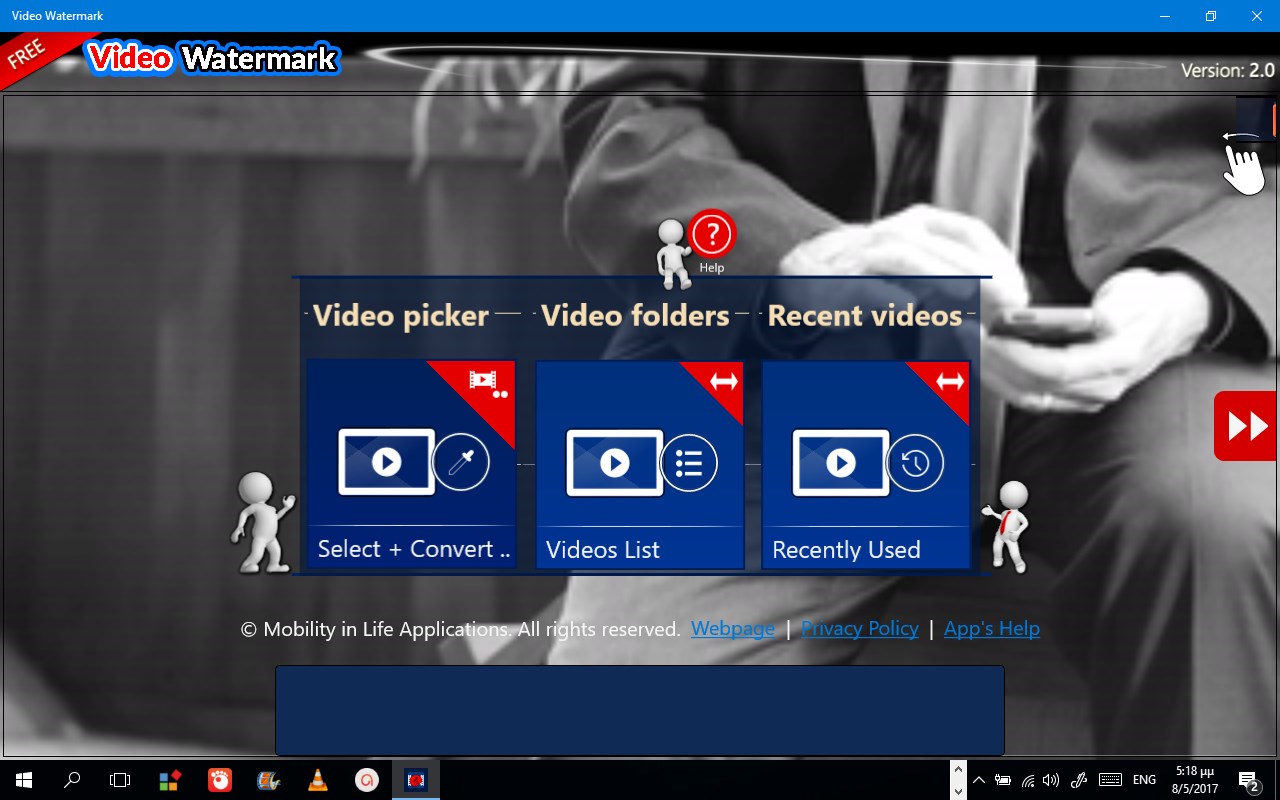Viewport: 1280px width, 800px height.
Task: Open the red Help question mark
Action: [711, 235]
